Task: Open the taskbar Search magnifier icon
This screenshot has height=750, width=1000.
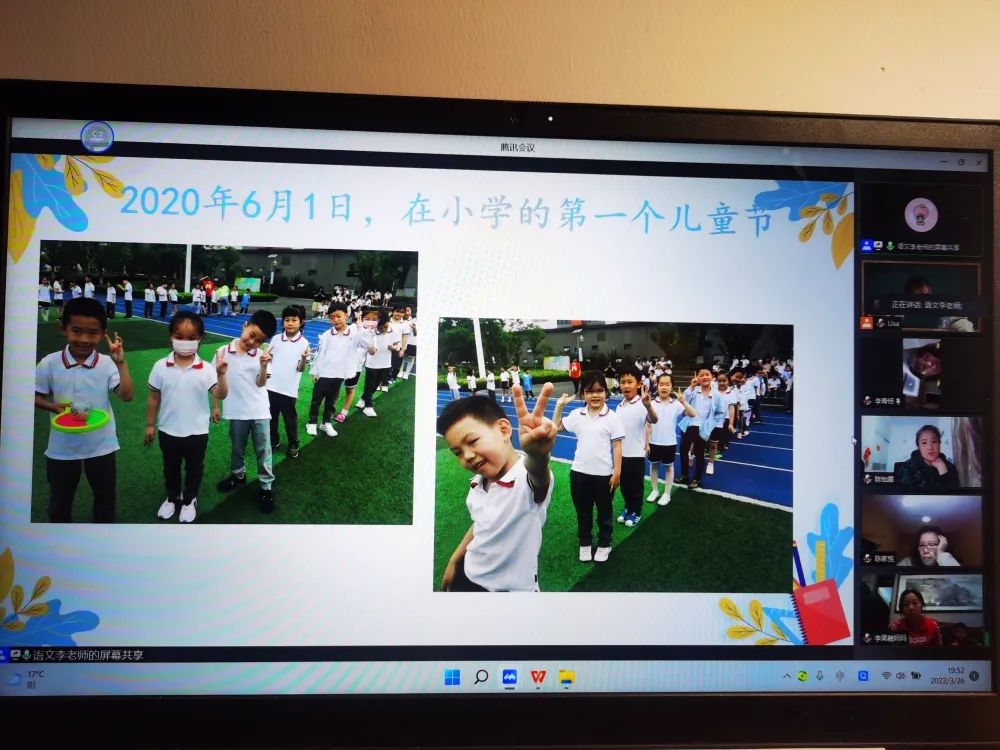Action: point(481,677)
